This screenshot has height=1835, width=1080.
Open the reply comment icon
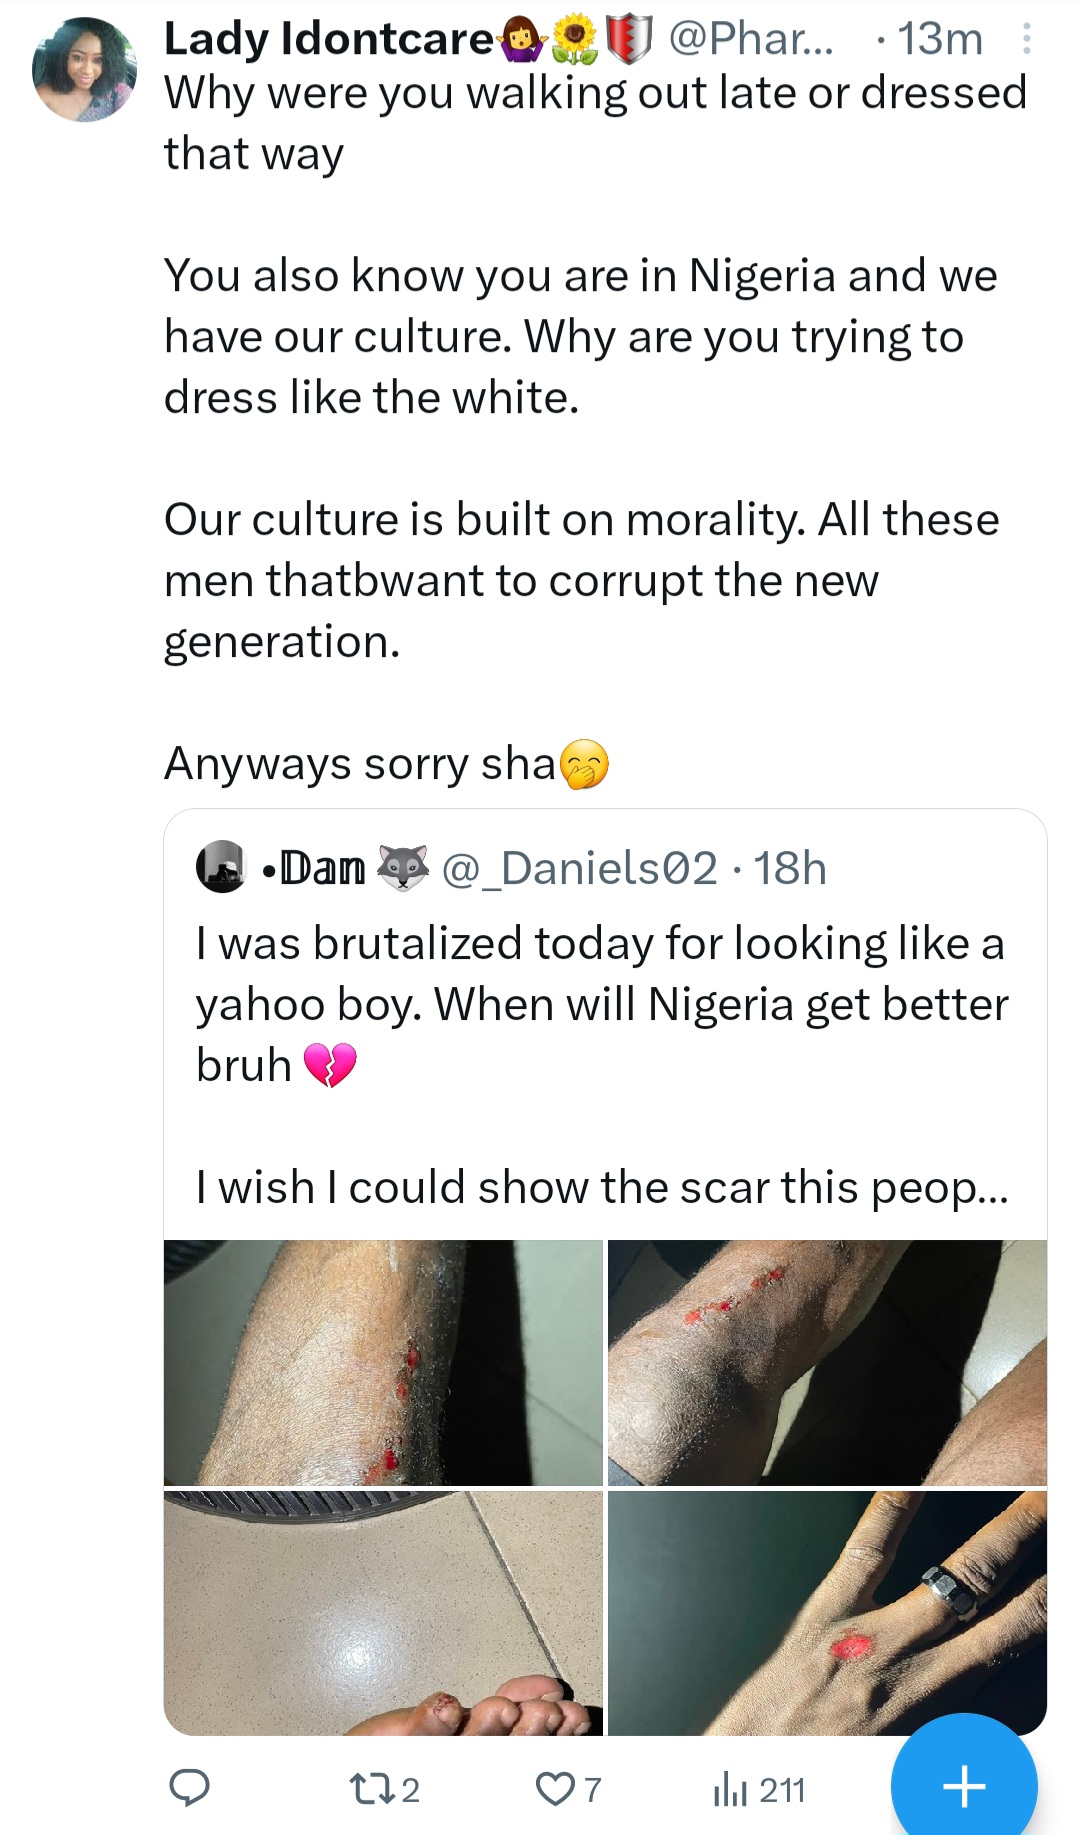pyautogui.click(x=189, y=1788)
